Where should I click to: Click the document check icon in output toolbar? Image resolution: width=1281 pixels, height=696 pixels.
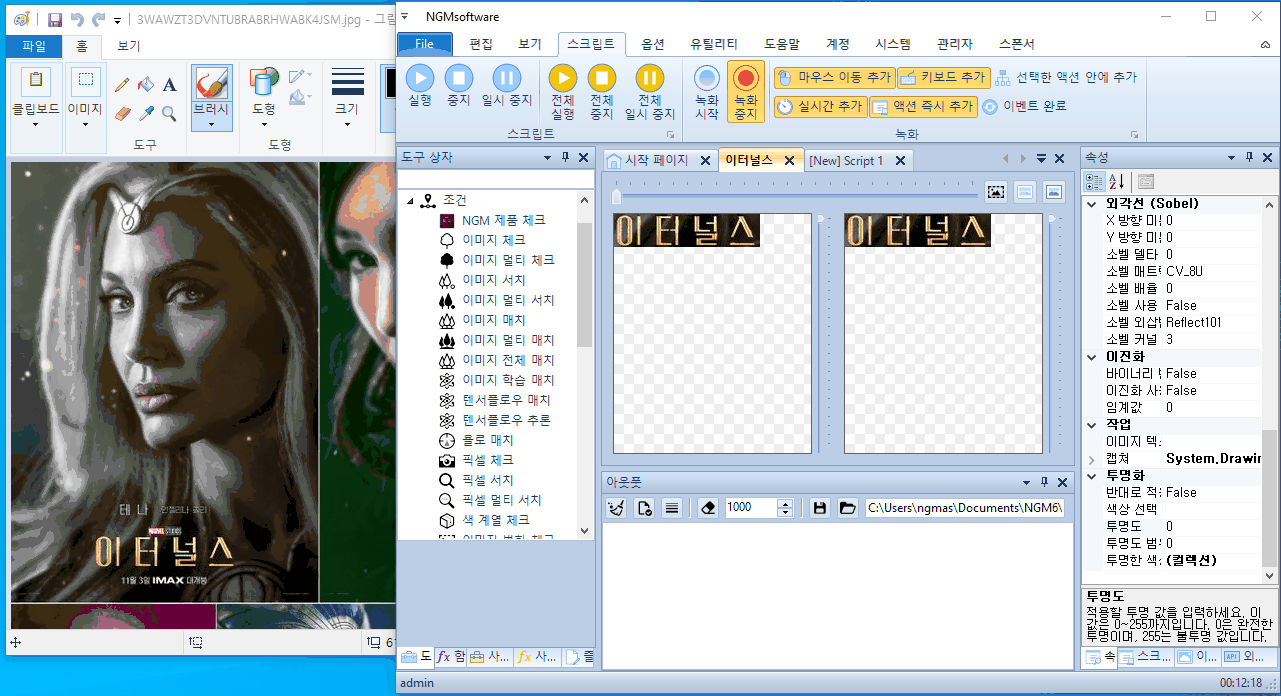644,508
